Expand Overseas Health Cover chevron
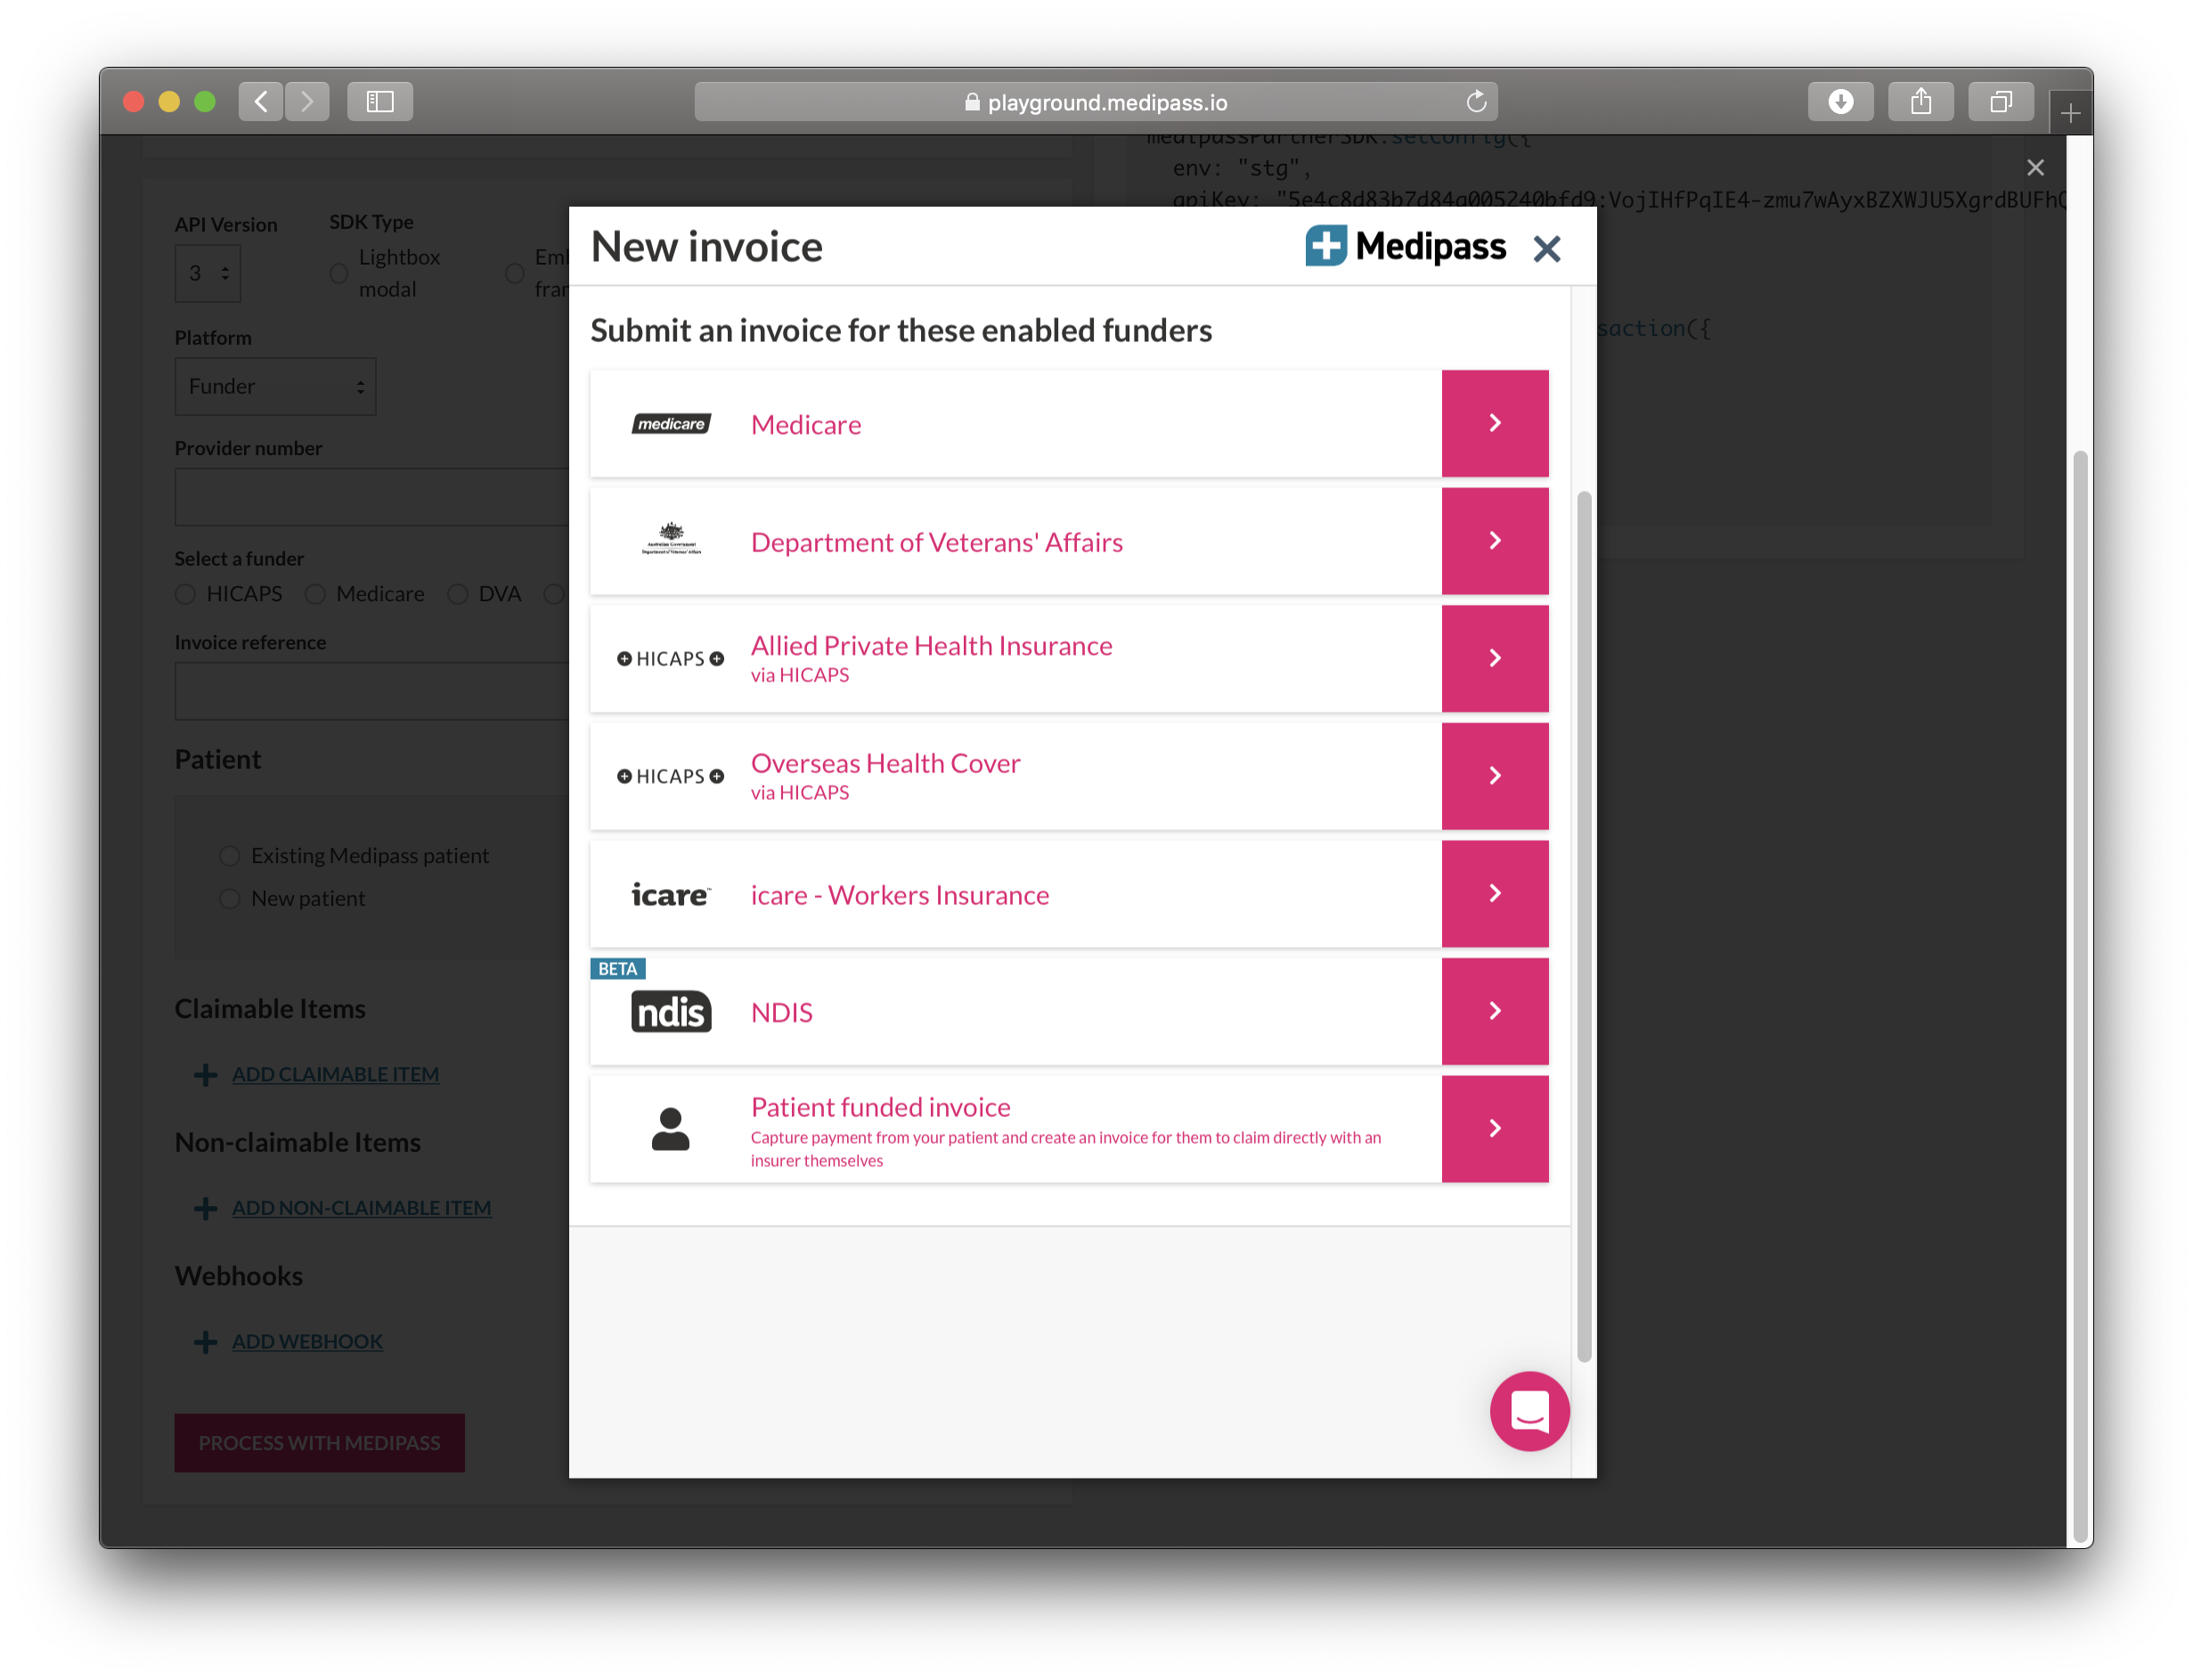Screen dimensions: 2193x1680 [x=1495, y=776]
